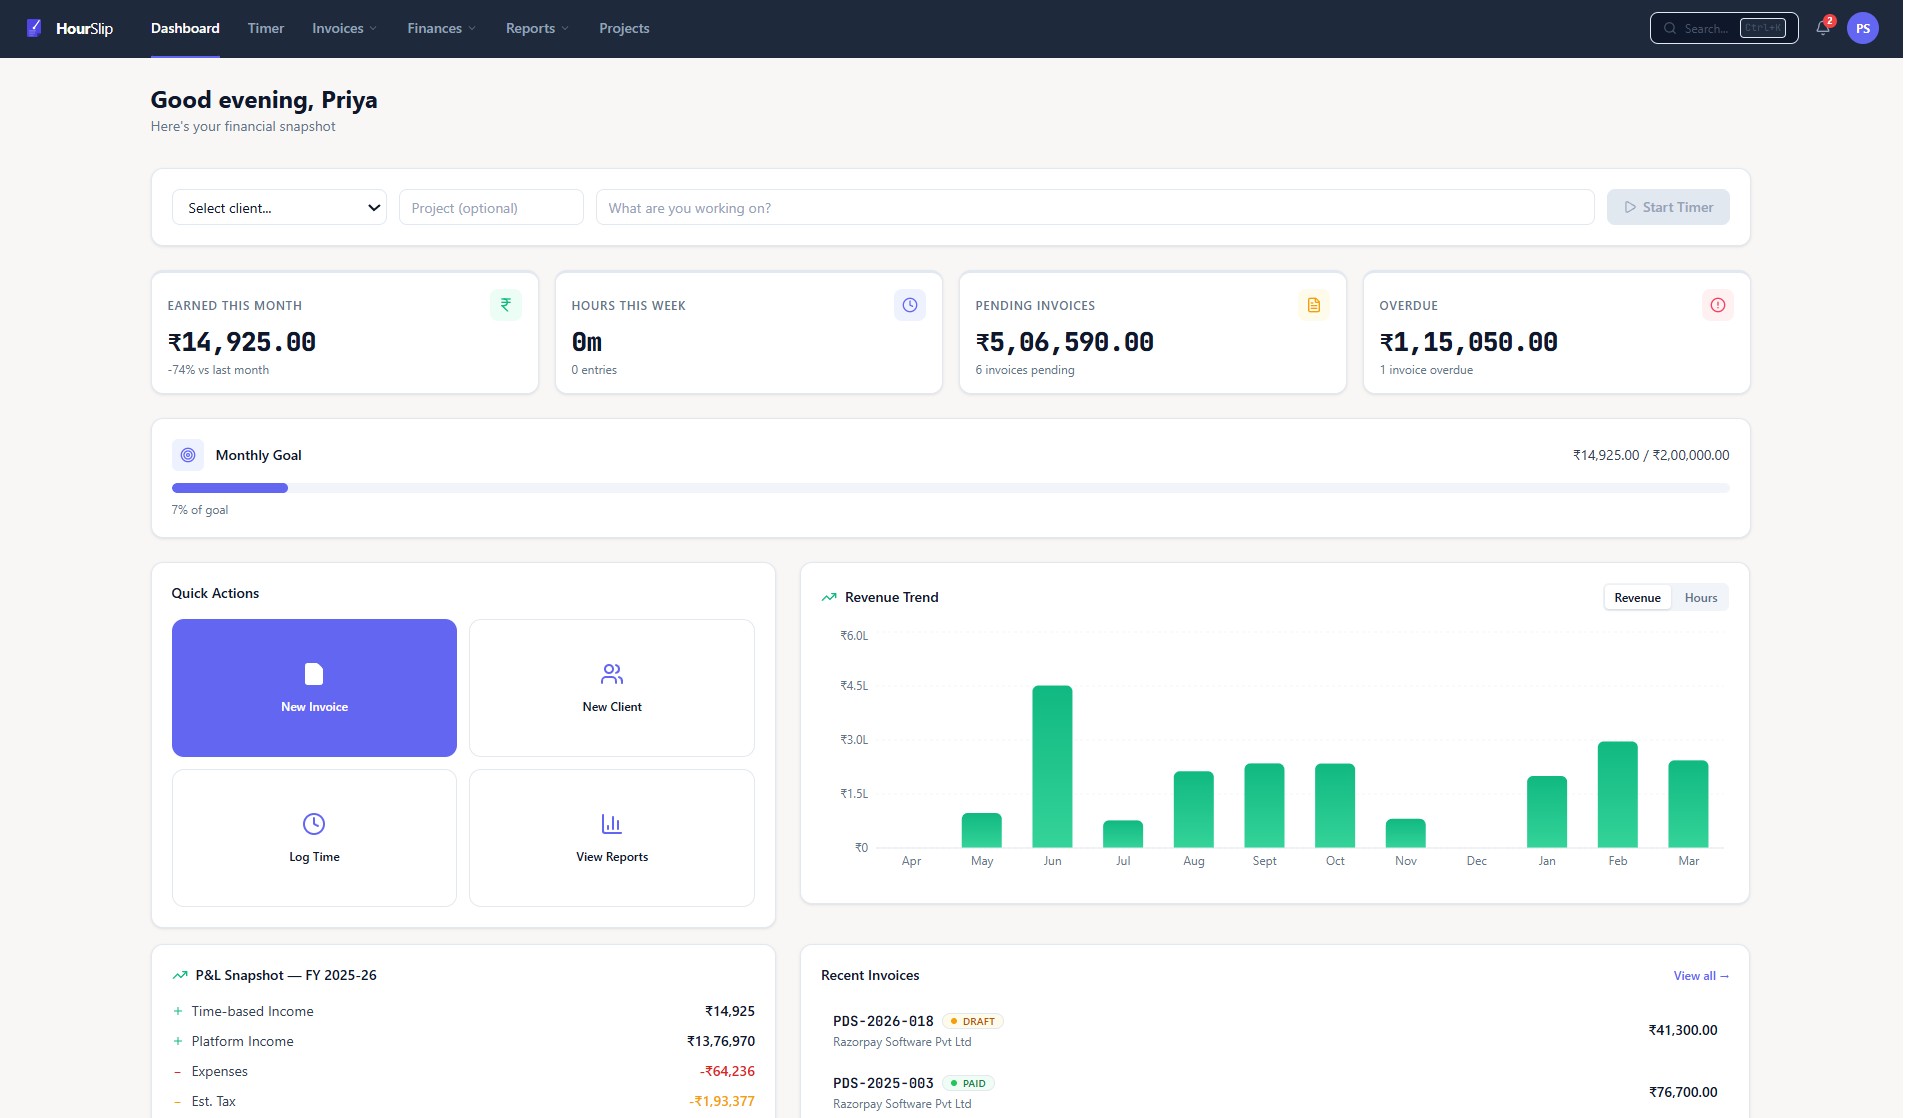
Task: Click the Monthly Goal target icon
Action: [188, 455]
